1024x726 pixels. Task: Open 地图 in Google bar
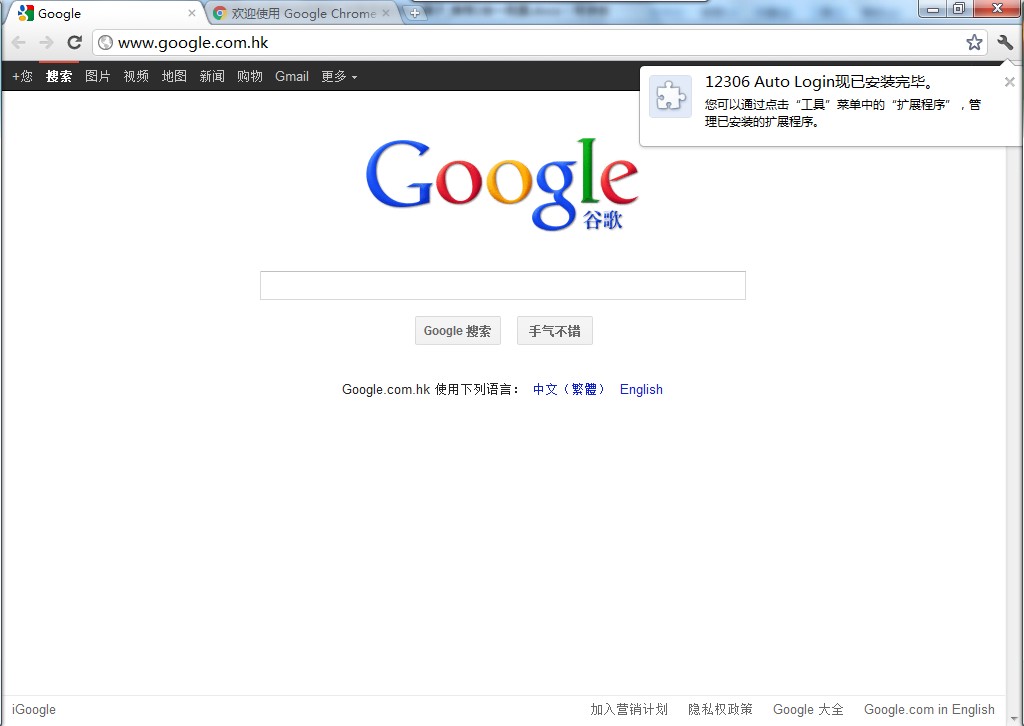(x=174, y=76)
